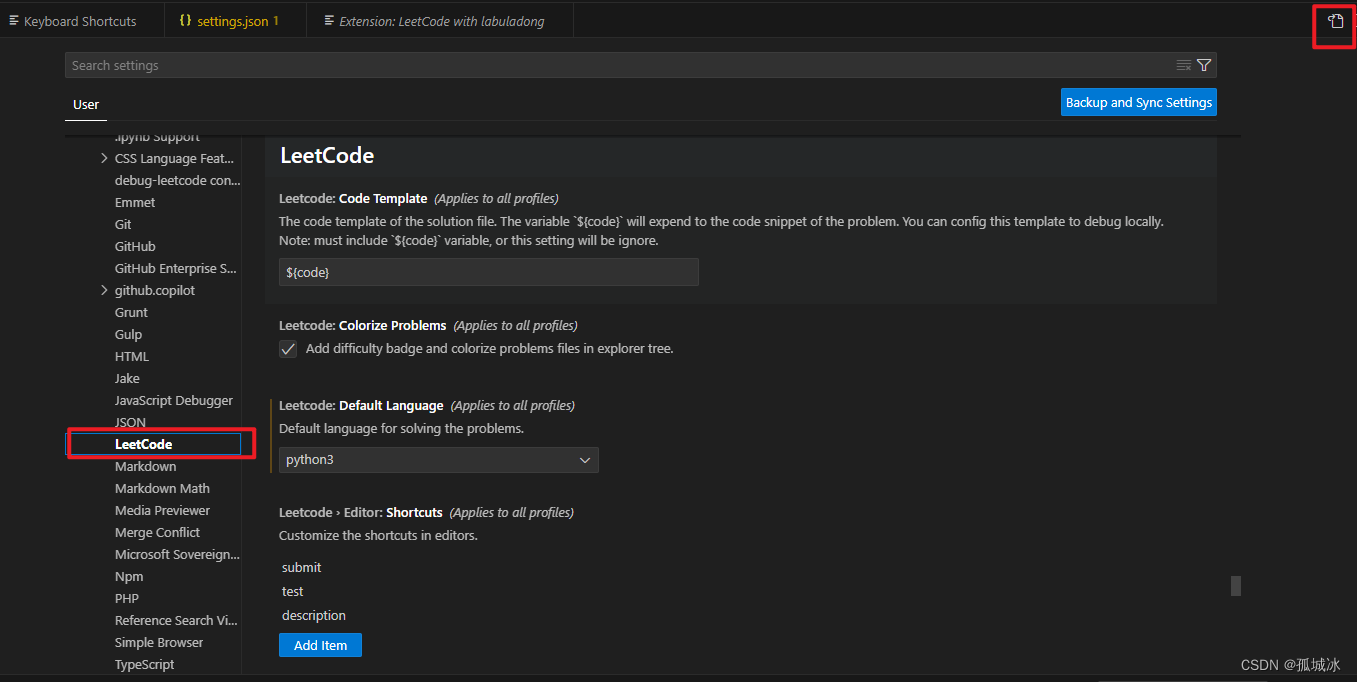Clear the settings search using the clear icon
The width and height of the screenshot is (1357, 682).
[x=1184, y=64]
